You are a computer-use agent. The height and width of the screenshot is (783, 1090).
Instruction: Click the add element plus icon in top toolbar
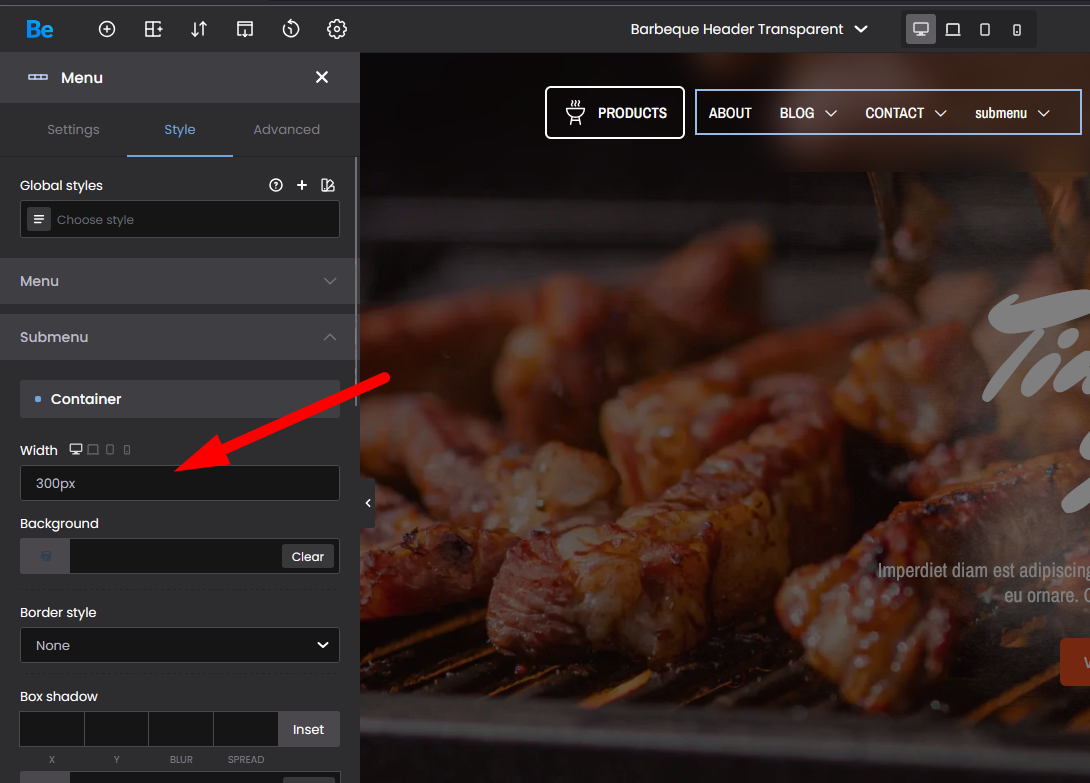(107, 29)
